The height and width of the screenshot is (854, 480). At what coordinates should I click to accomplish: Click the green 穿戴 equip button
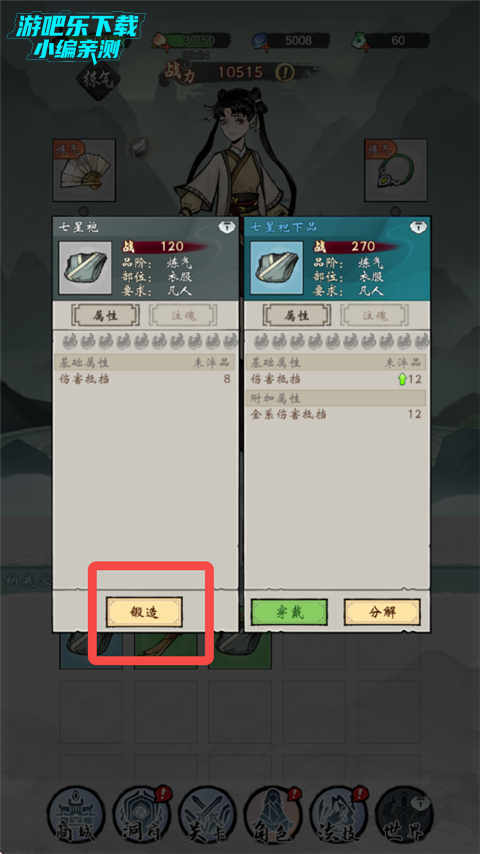pyautogui.click(x=289, y=612)
